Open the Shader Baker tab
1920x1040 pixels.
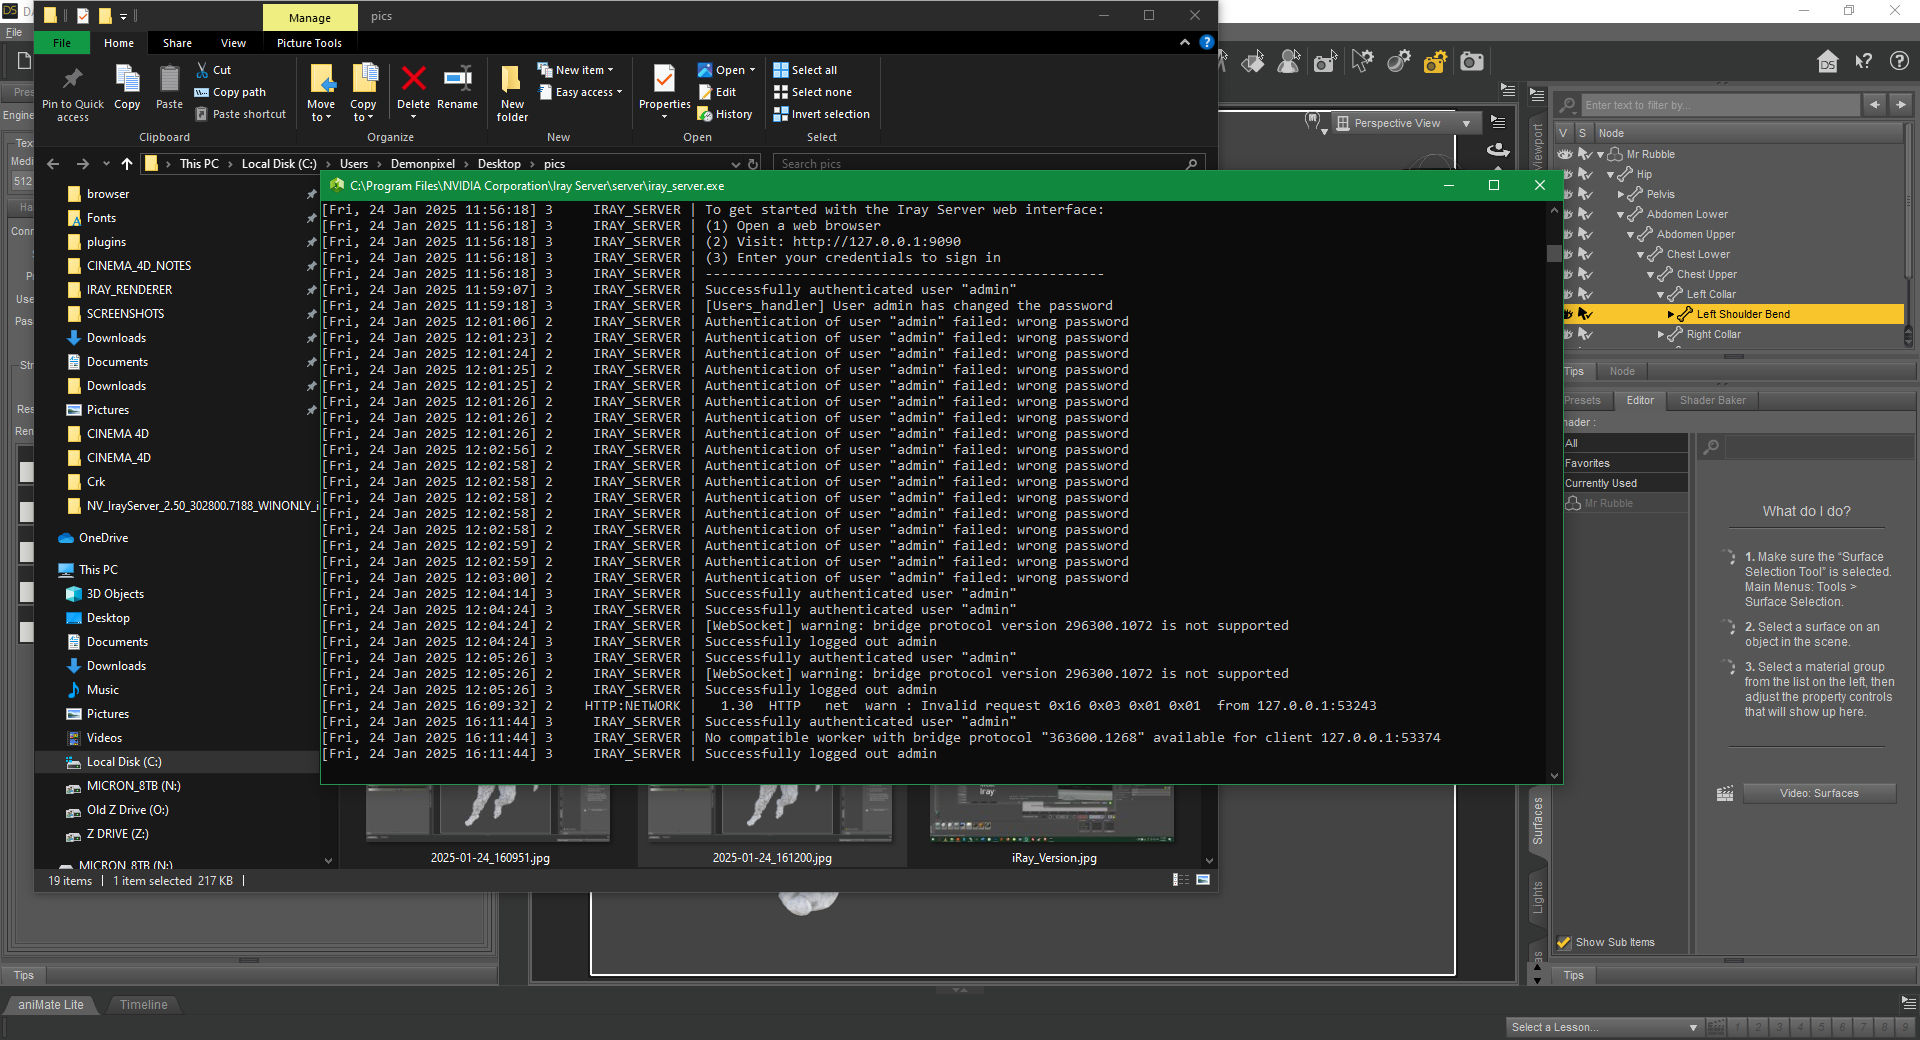pos(1712,400)
